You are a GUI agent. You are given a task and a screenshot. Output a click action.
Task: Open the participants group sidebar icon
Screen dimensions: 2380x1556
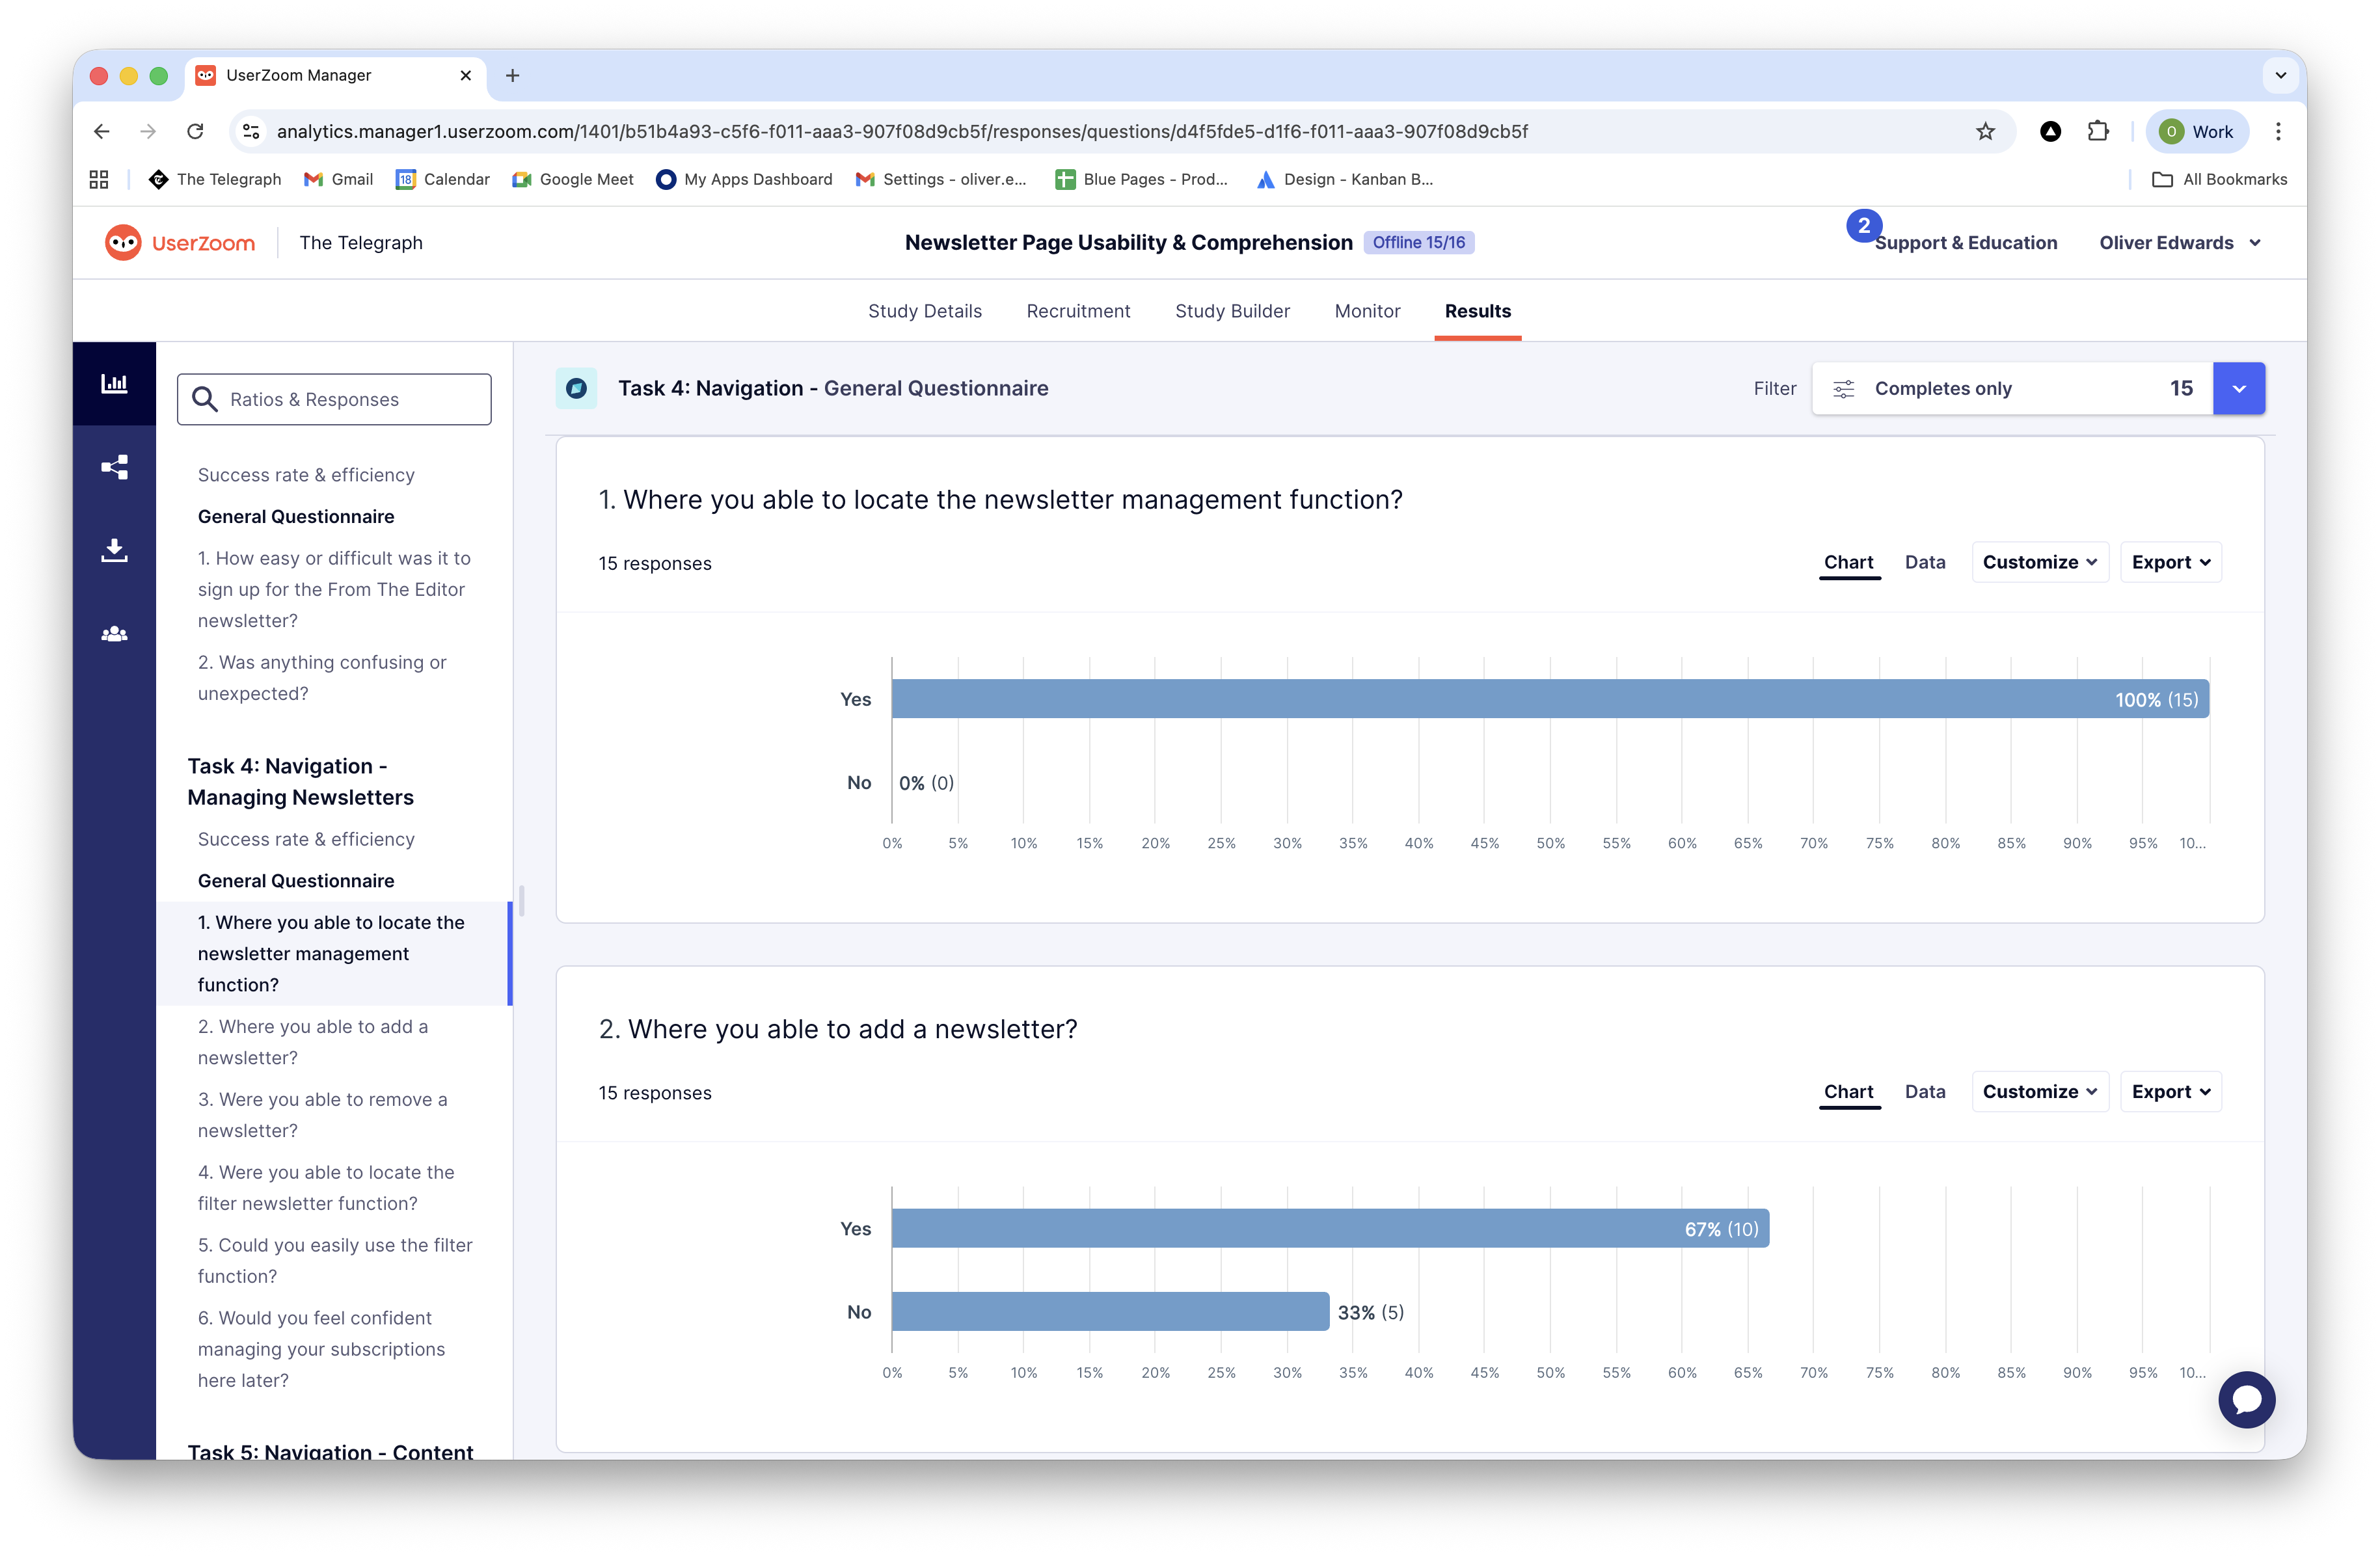pyautogui.click(x=114, y=634)
